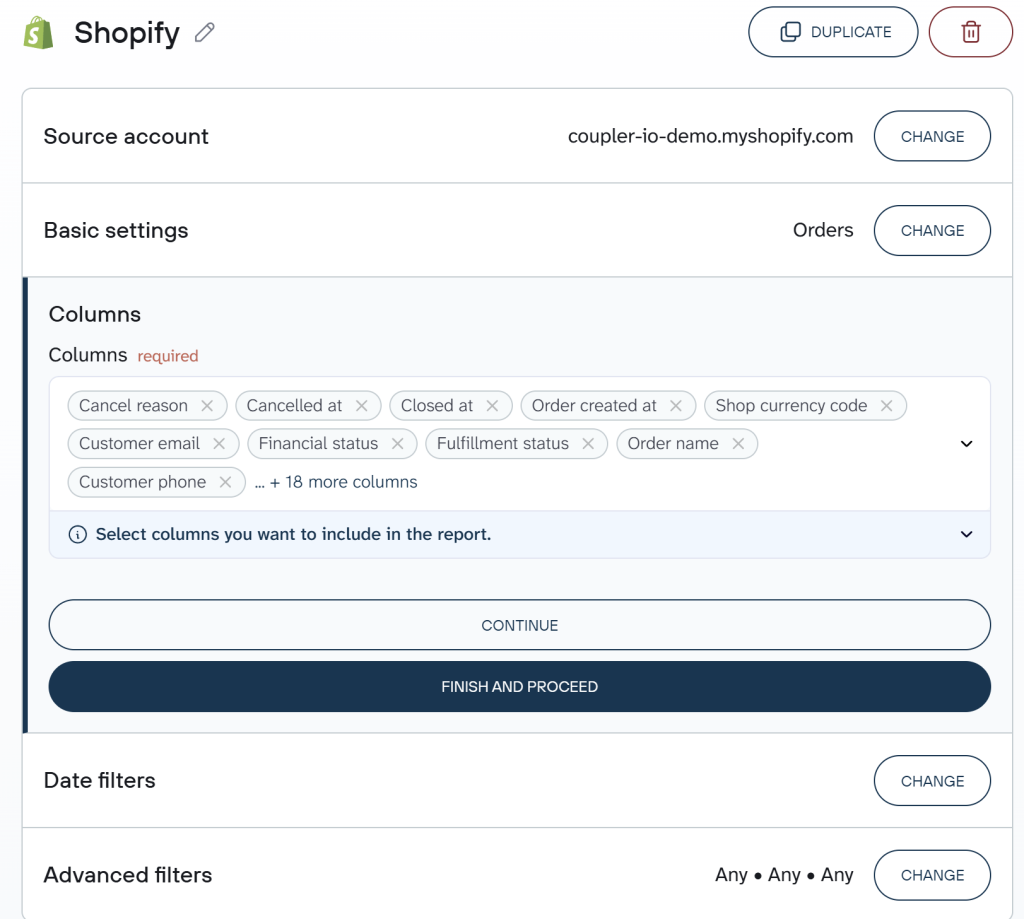Viewport: 1024px width, 919px height.
Task: Click the trash icon to delete this source
Action: 970,31
